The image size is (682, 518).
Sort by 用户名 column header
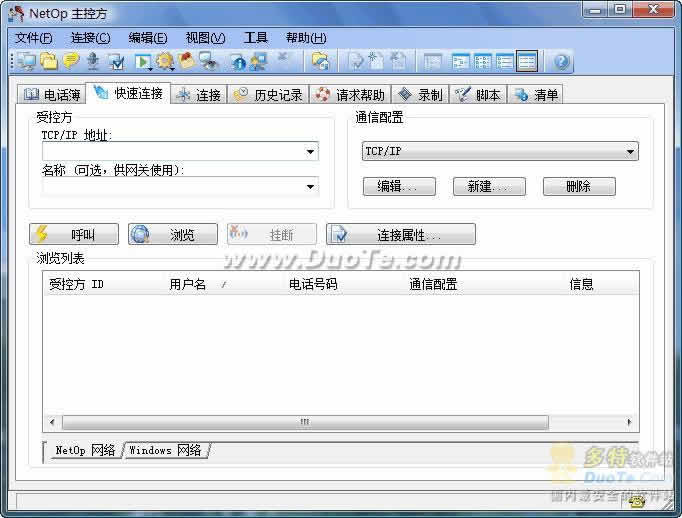point(224,284)
